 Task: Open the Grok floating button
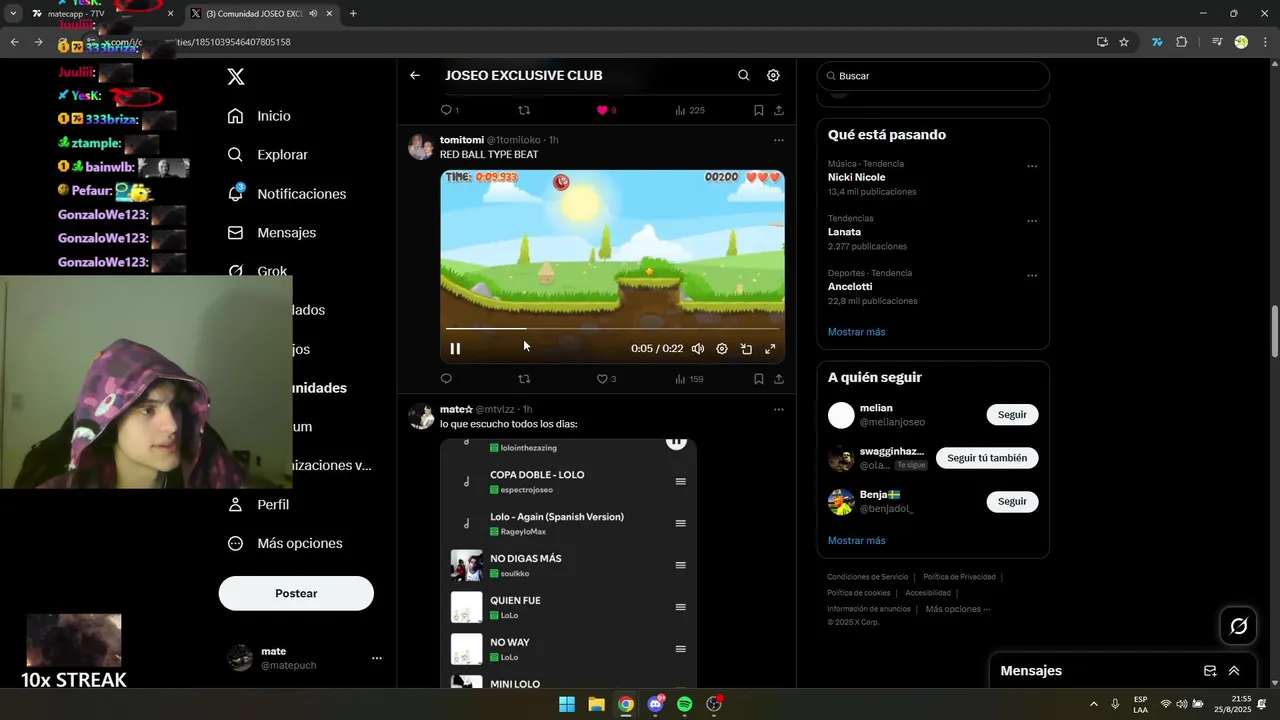click(x=1238, y=626)
